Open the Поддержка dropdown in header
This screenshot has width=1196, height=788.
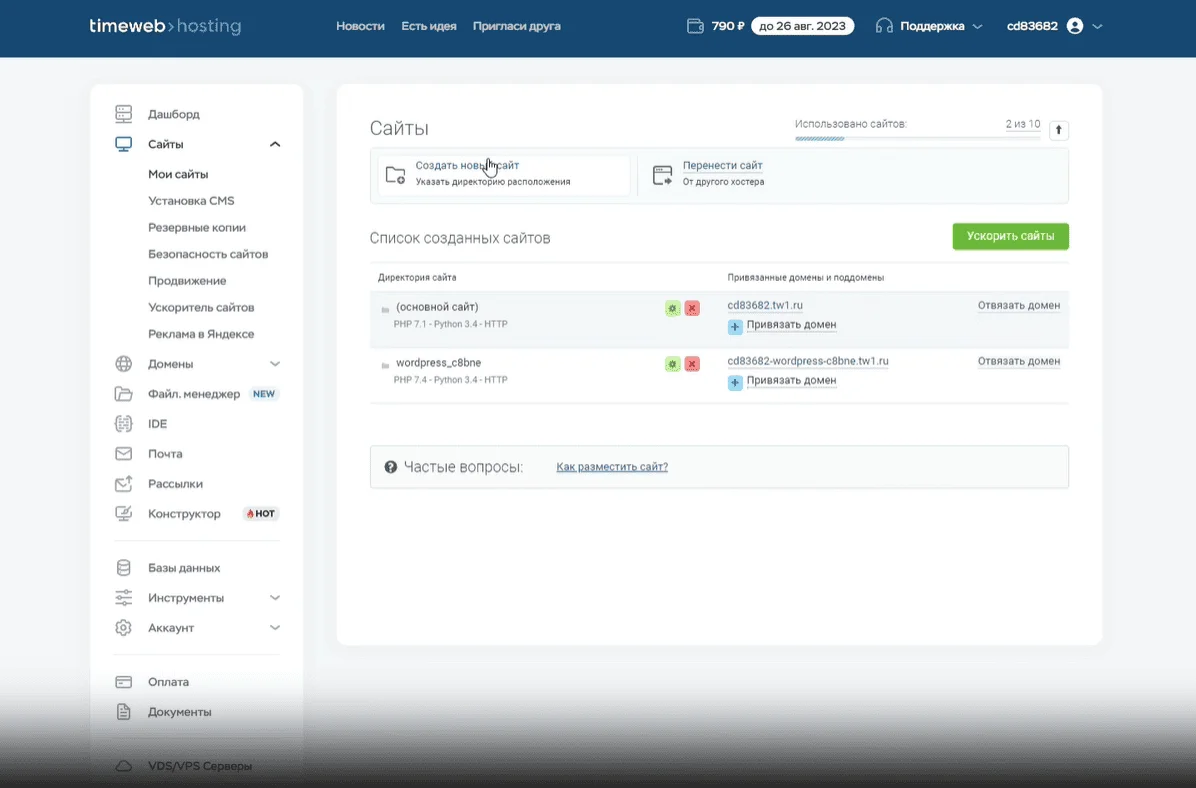tap(929, 26)
